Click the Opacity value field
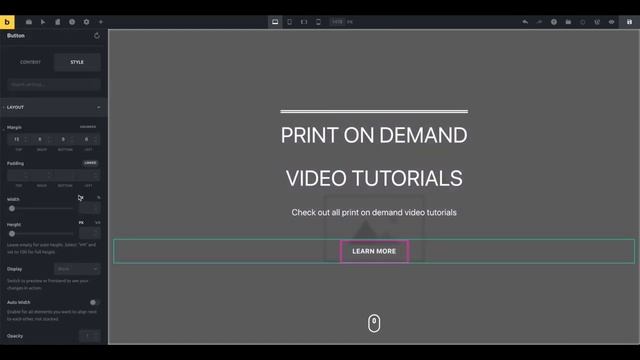640x360 pixels. click(89, 336)
